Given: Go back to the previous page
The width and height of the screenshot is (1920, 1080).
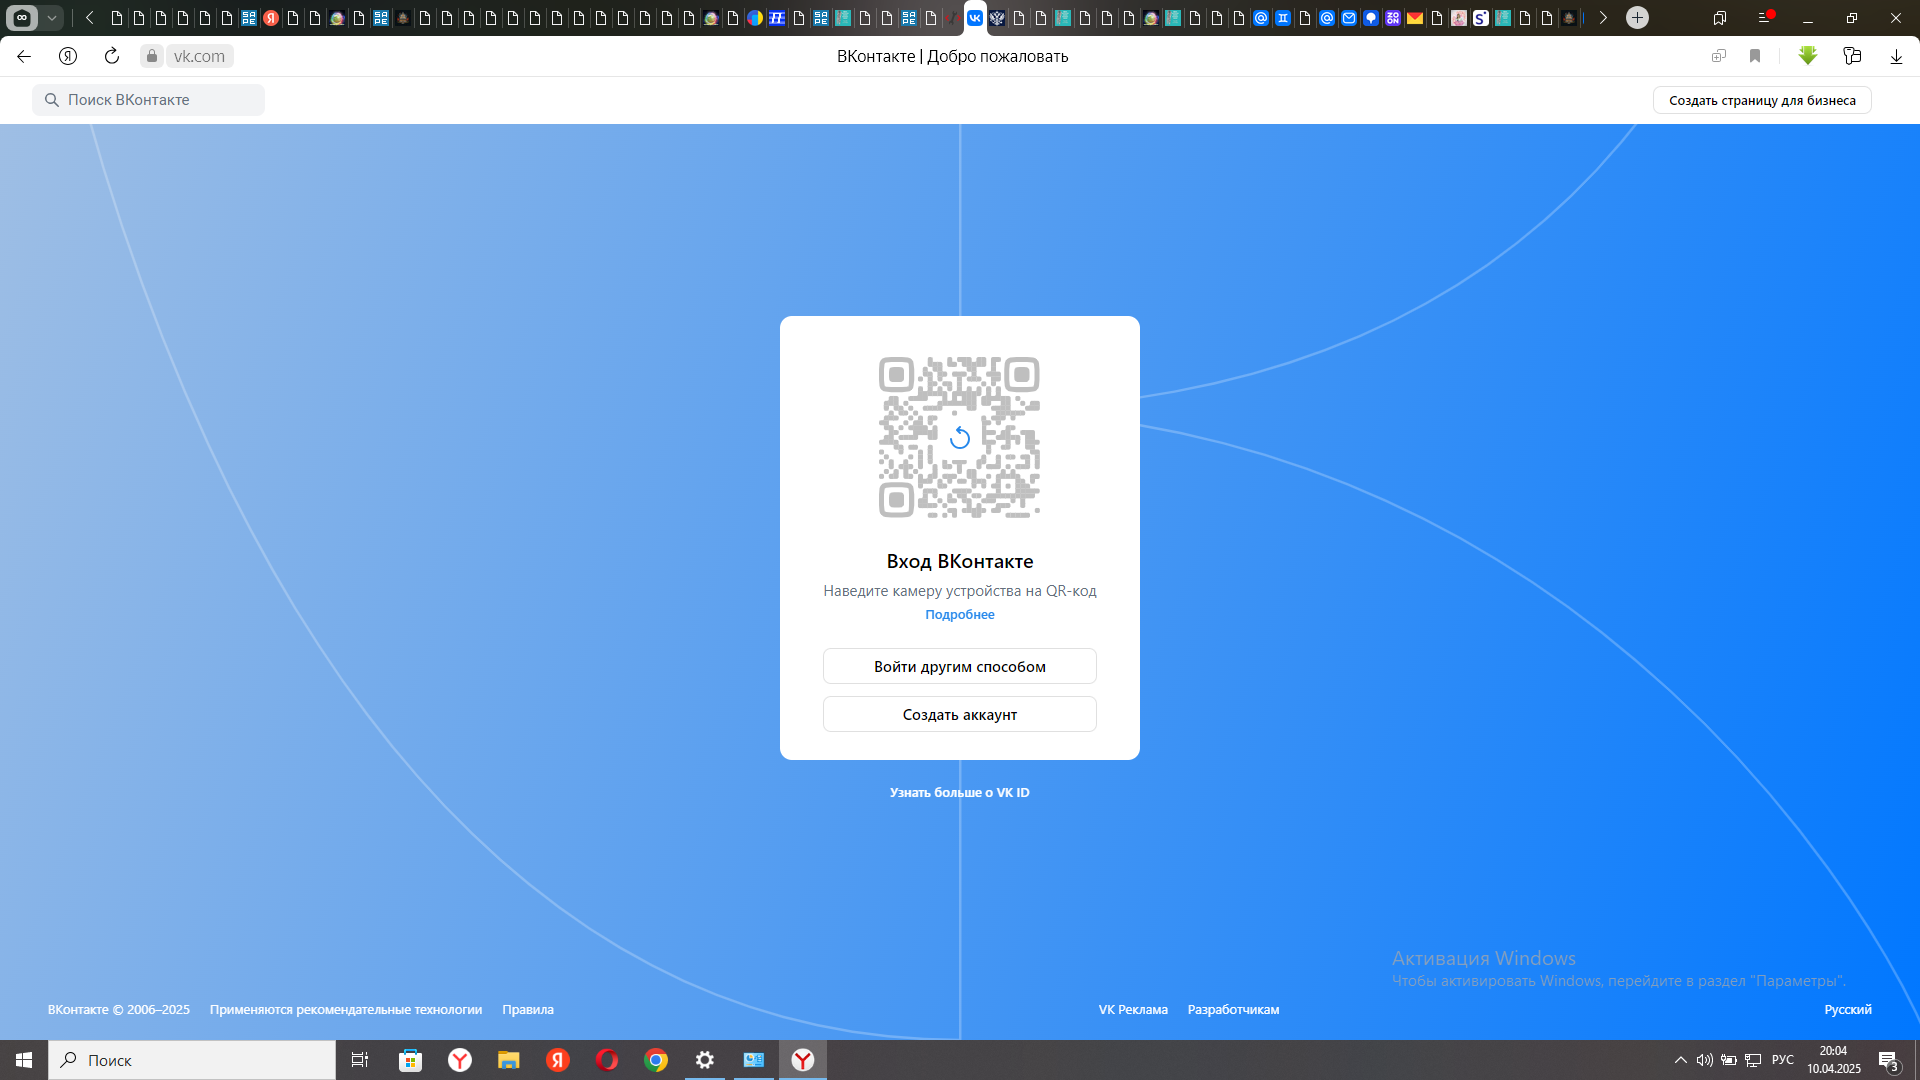Looking at the screenshot, I should click(24, 56).
